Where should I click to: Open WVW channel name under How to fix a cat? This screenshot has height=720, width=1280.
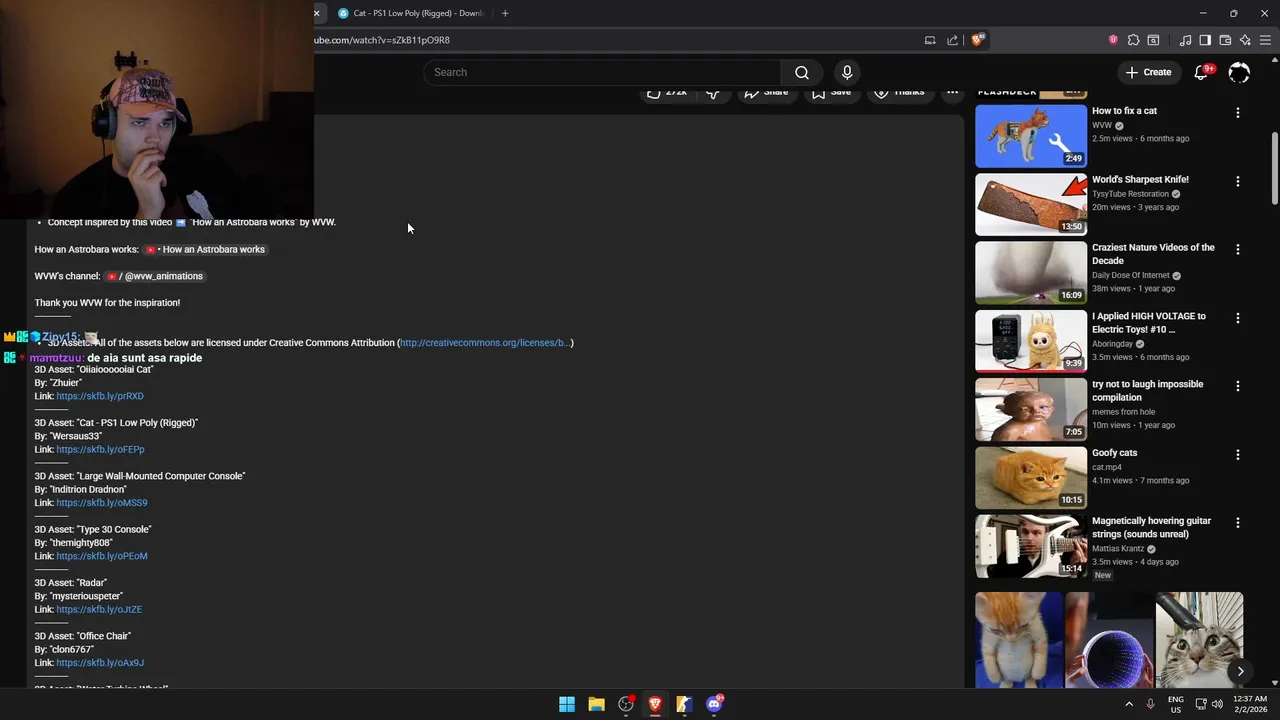[1102, 126]
